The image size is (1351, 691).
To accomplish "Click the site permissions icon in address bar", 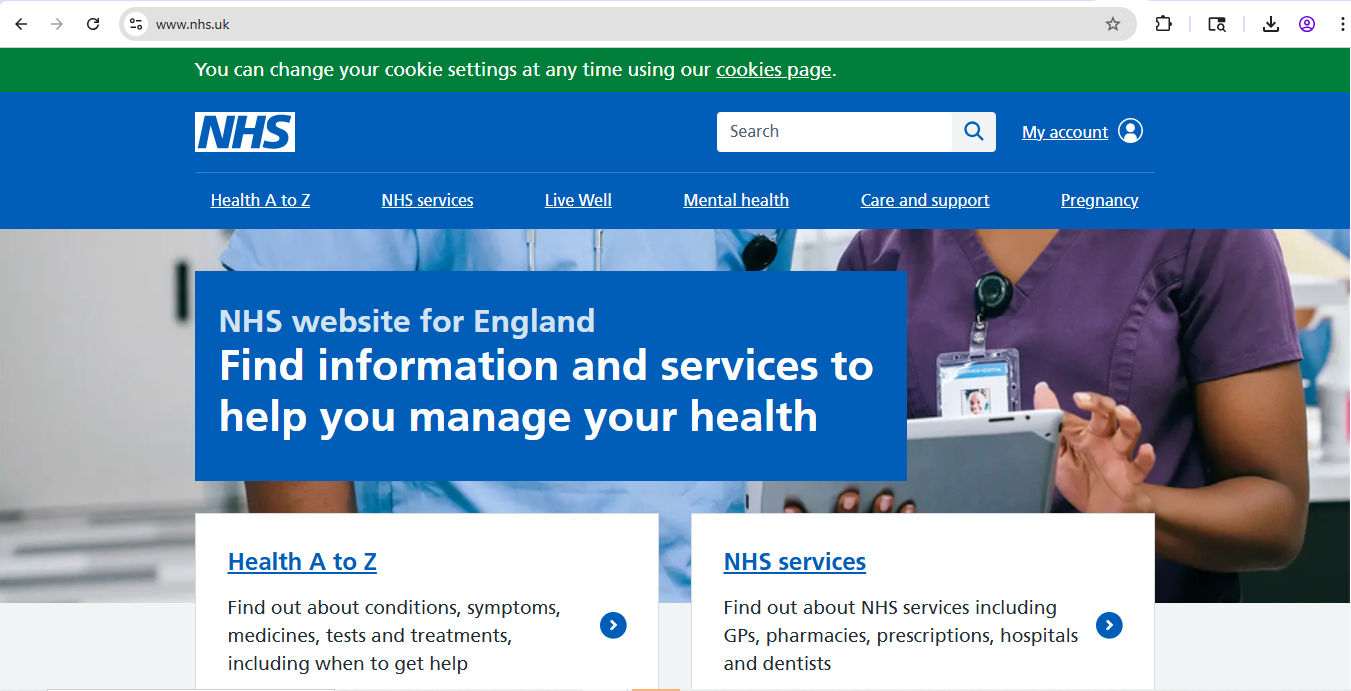I will coord(134,23).
